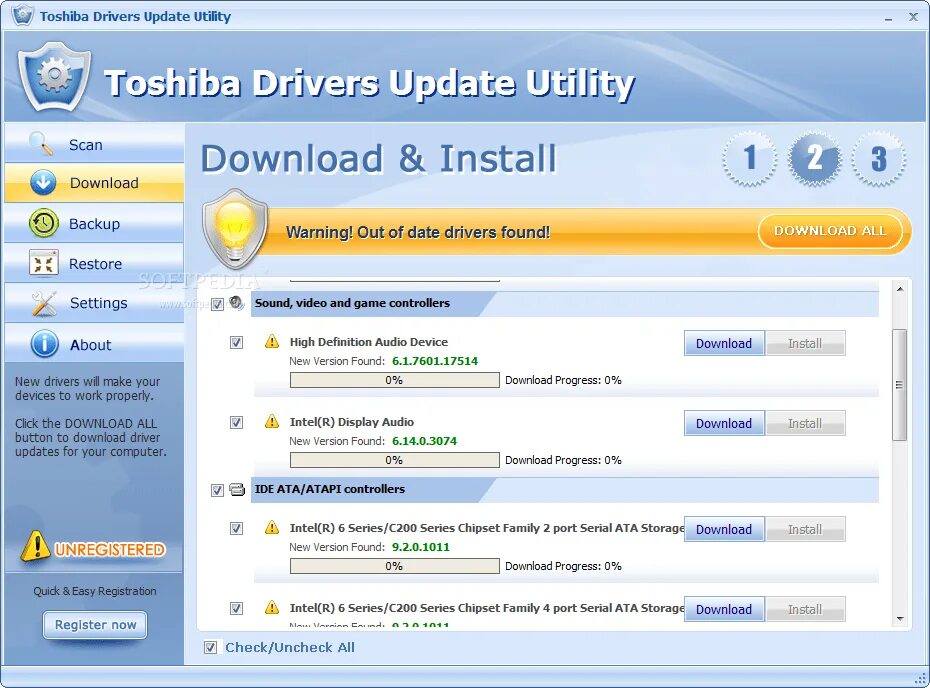The width and height of the screenshot is (930, 688).
Task: Click the driver list scrollbar up arrow
Action: point(900,289)
